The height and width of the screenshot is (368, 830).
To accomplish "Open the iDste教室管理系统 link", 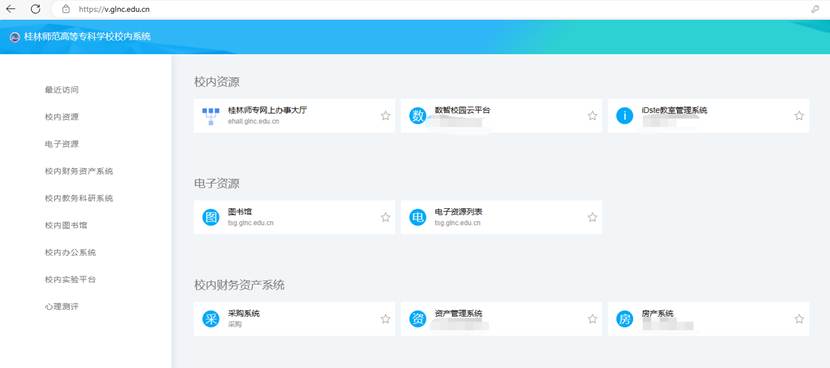I will pyautogui.click(x=674, y=110).
